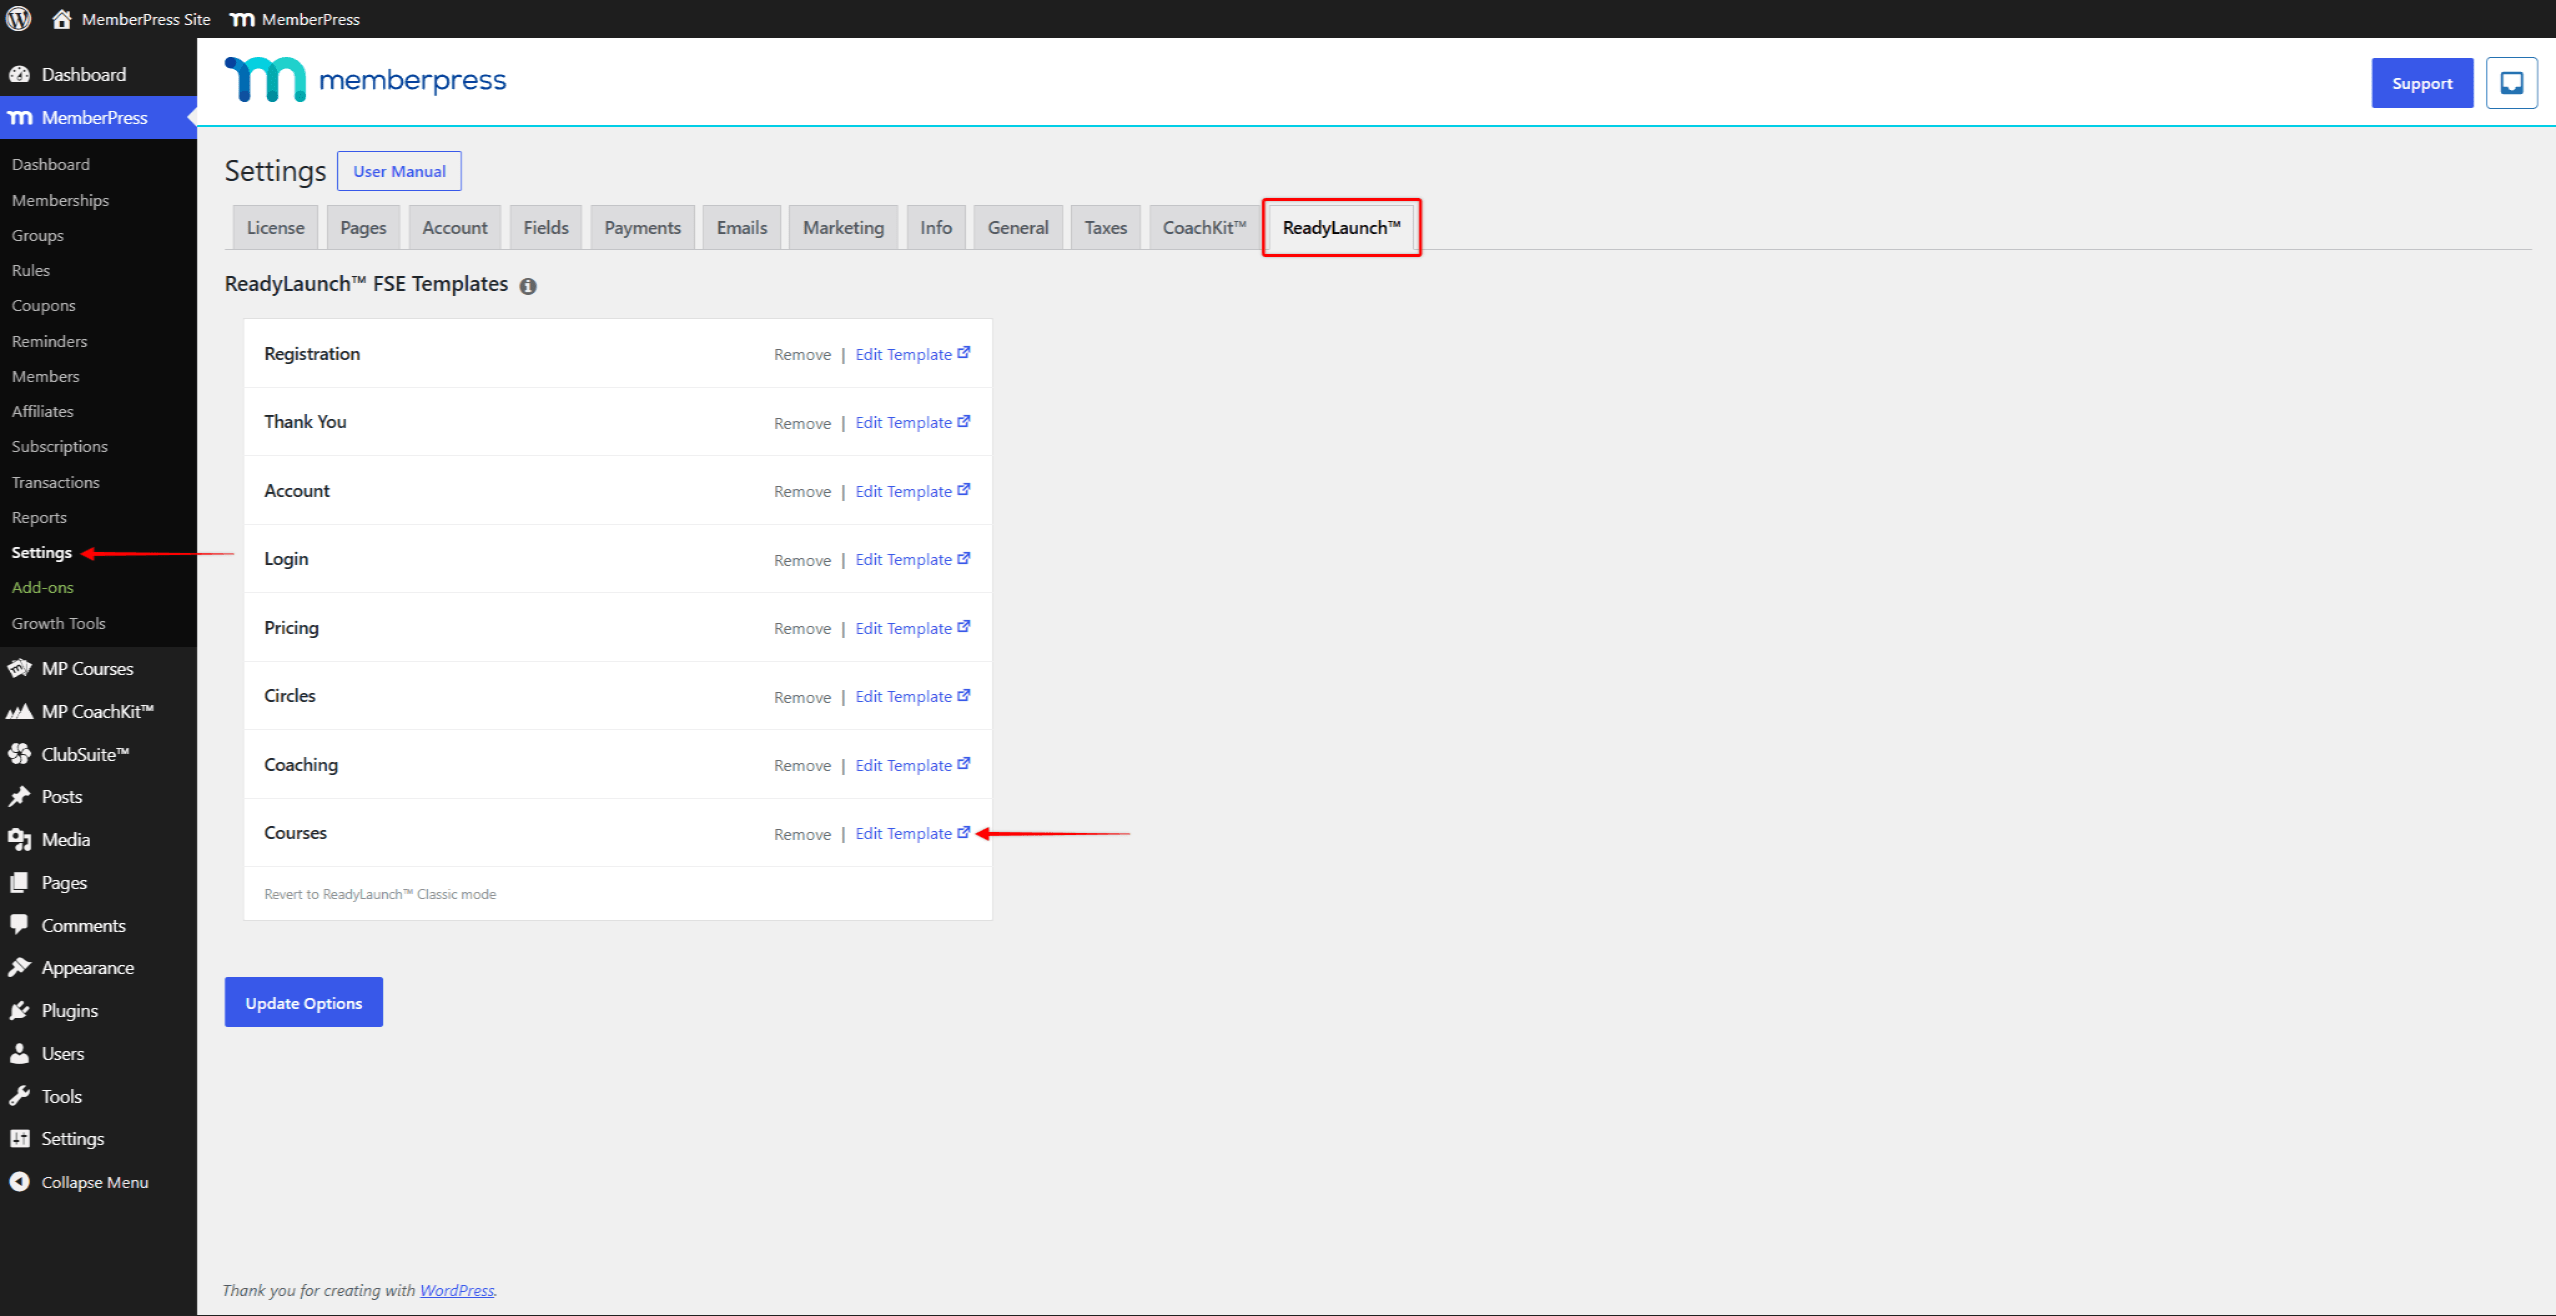
Task: Open MP CoachKit sidebar menu
Action: (98, 711)
